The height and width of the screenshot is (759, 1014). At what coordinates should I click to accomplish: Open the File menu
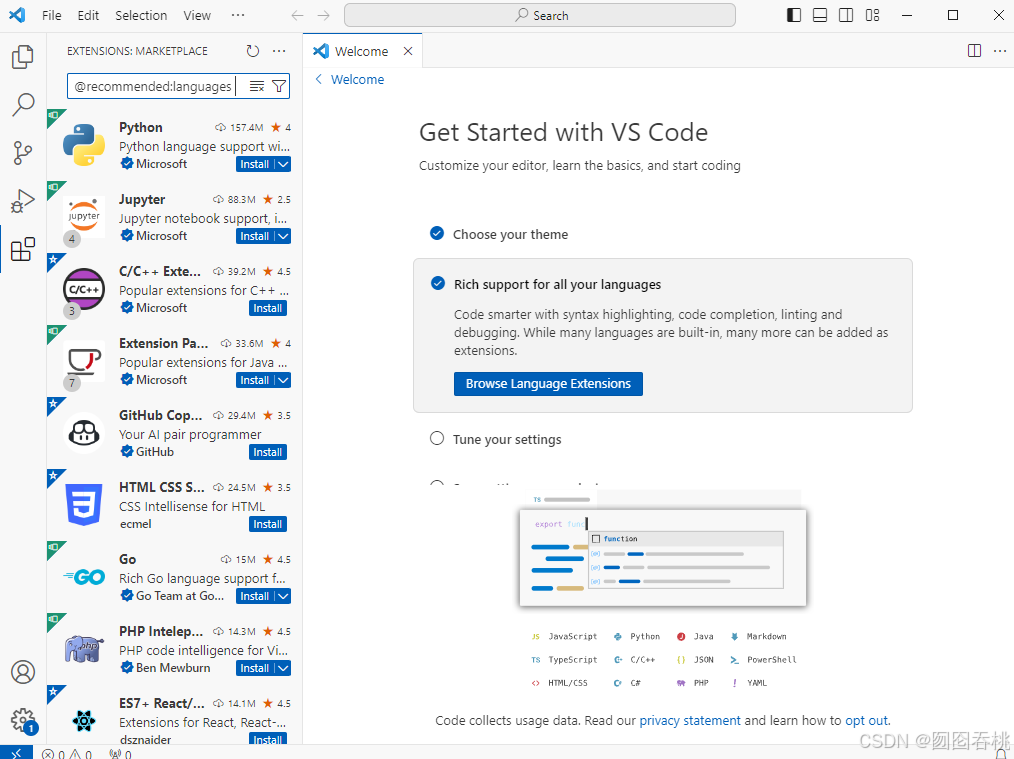click(x=52, y=16)
